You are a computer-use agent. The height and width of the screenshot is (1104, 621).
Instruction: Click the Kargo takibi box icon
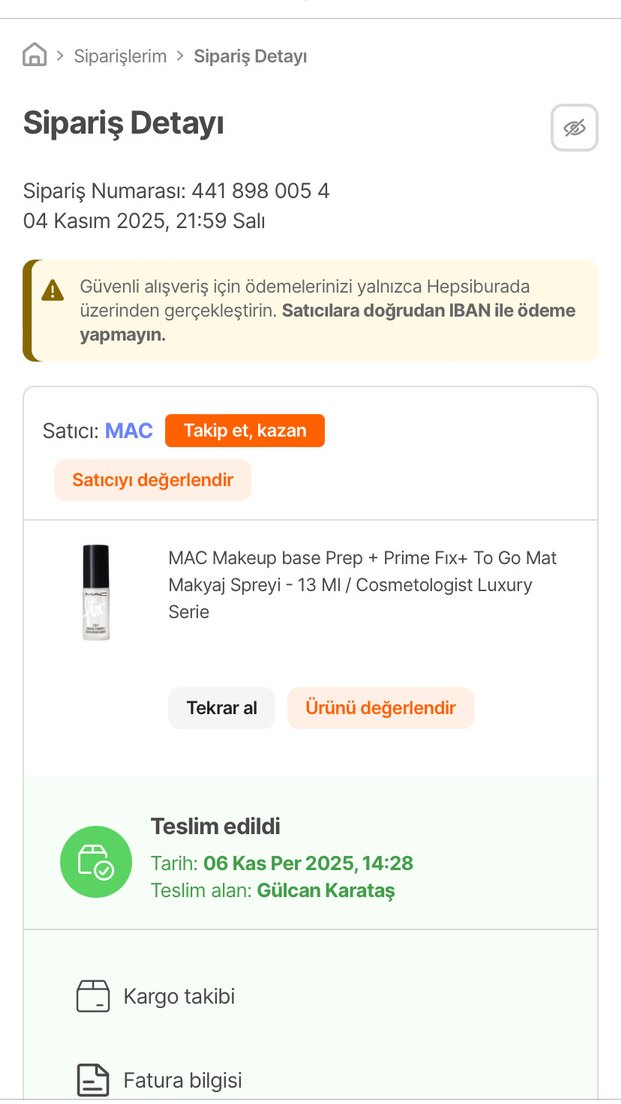(x=93, y=996)
